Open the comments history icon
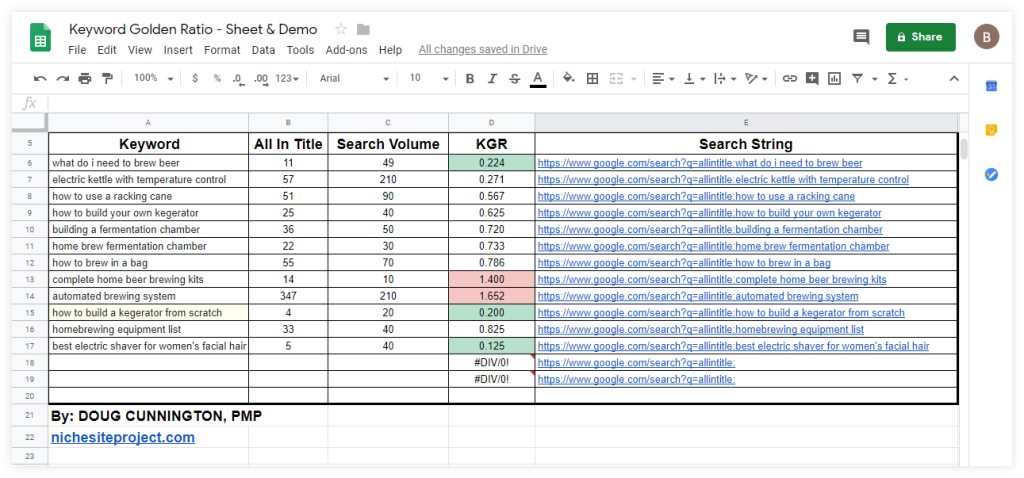Viewport: 1024px width, 478px height. 860,37
